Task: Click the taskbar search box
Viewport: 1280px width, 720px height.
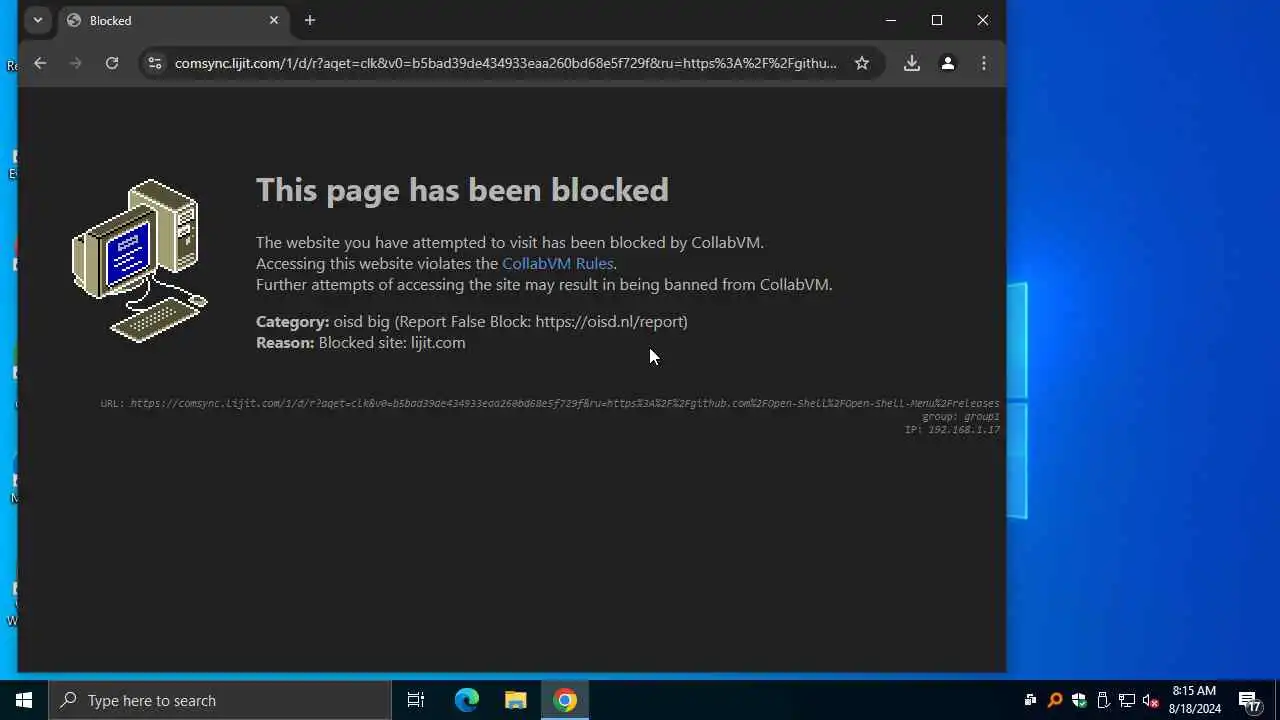Action: [x=220, y=700]
